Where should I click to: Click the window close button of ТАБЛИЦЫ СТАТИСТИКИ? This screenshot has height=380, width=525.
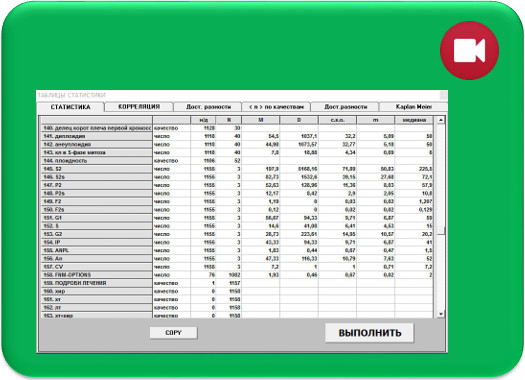(443, 95)
